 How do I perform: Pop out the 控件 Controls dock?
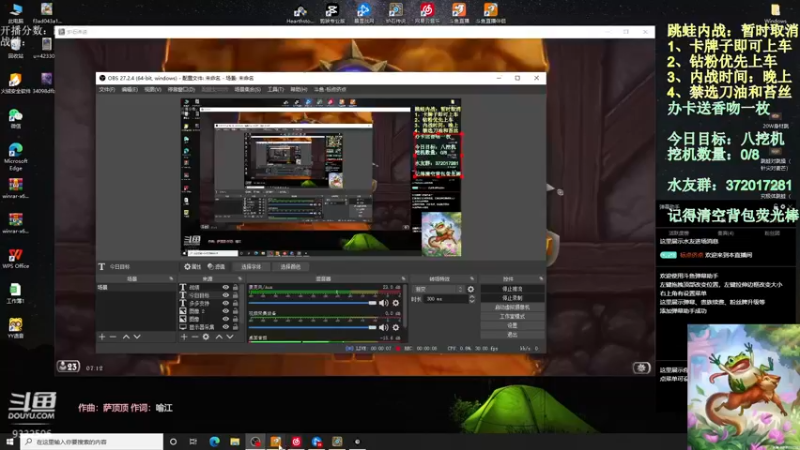pos(541,279)
